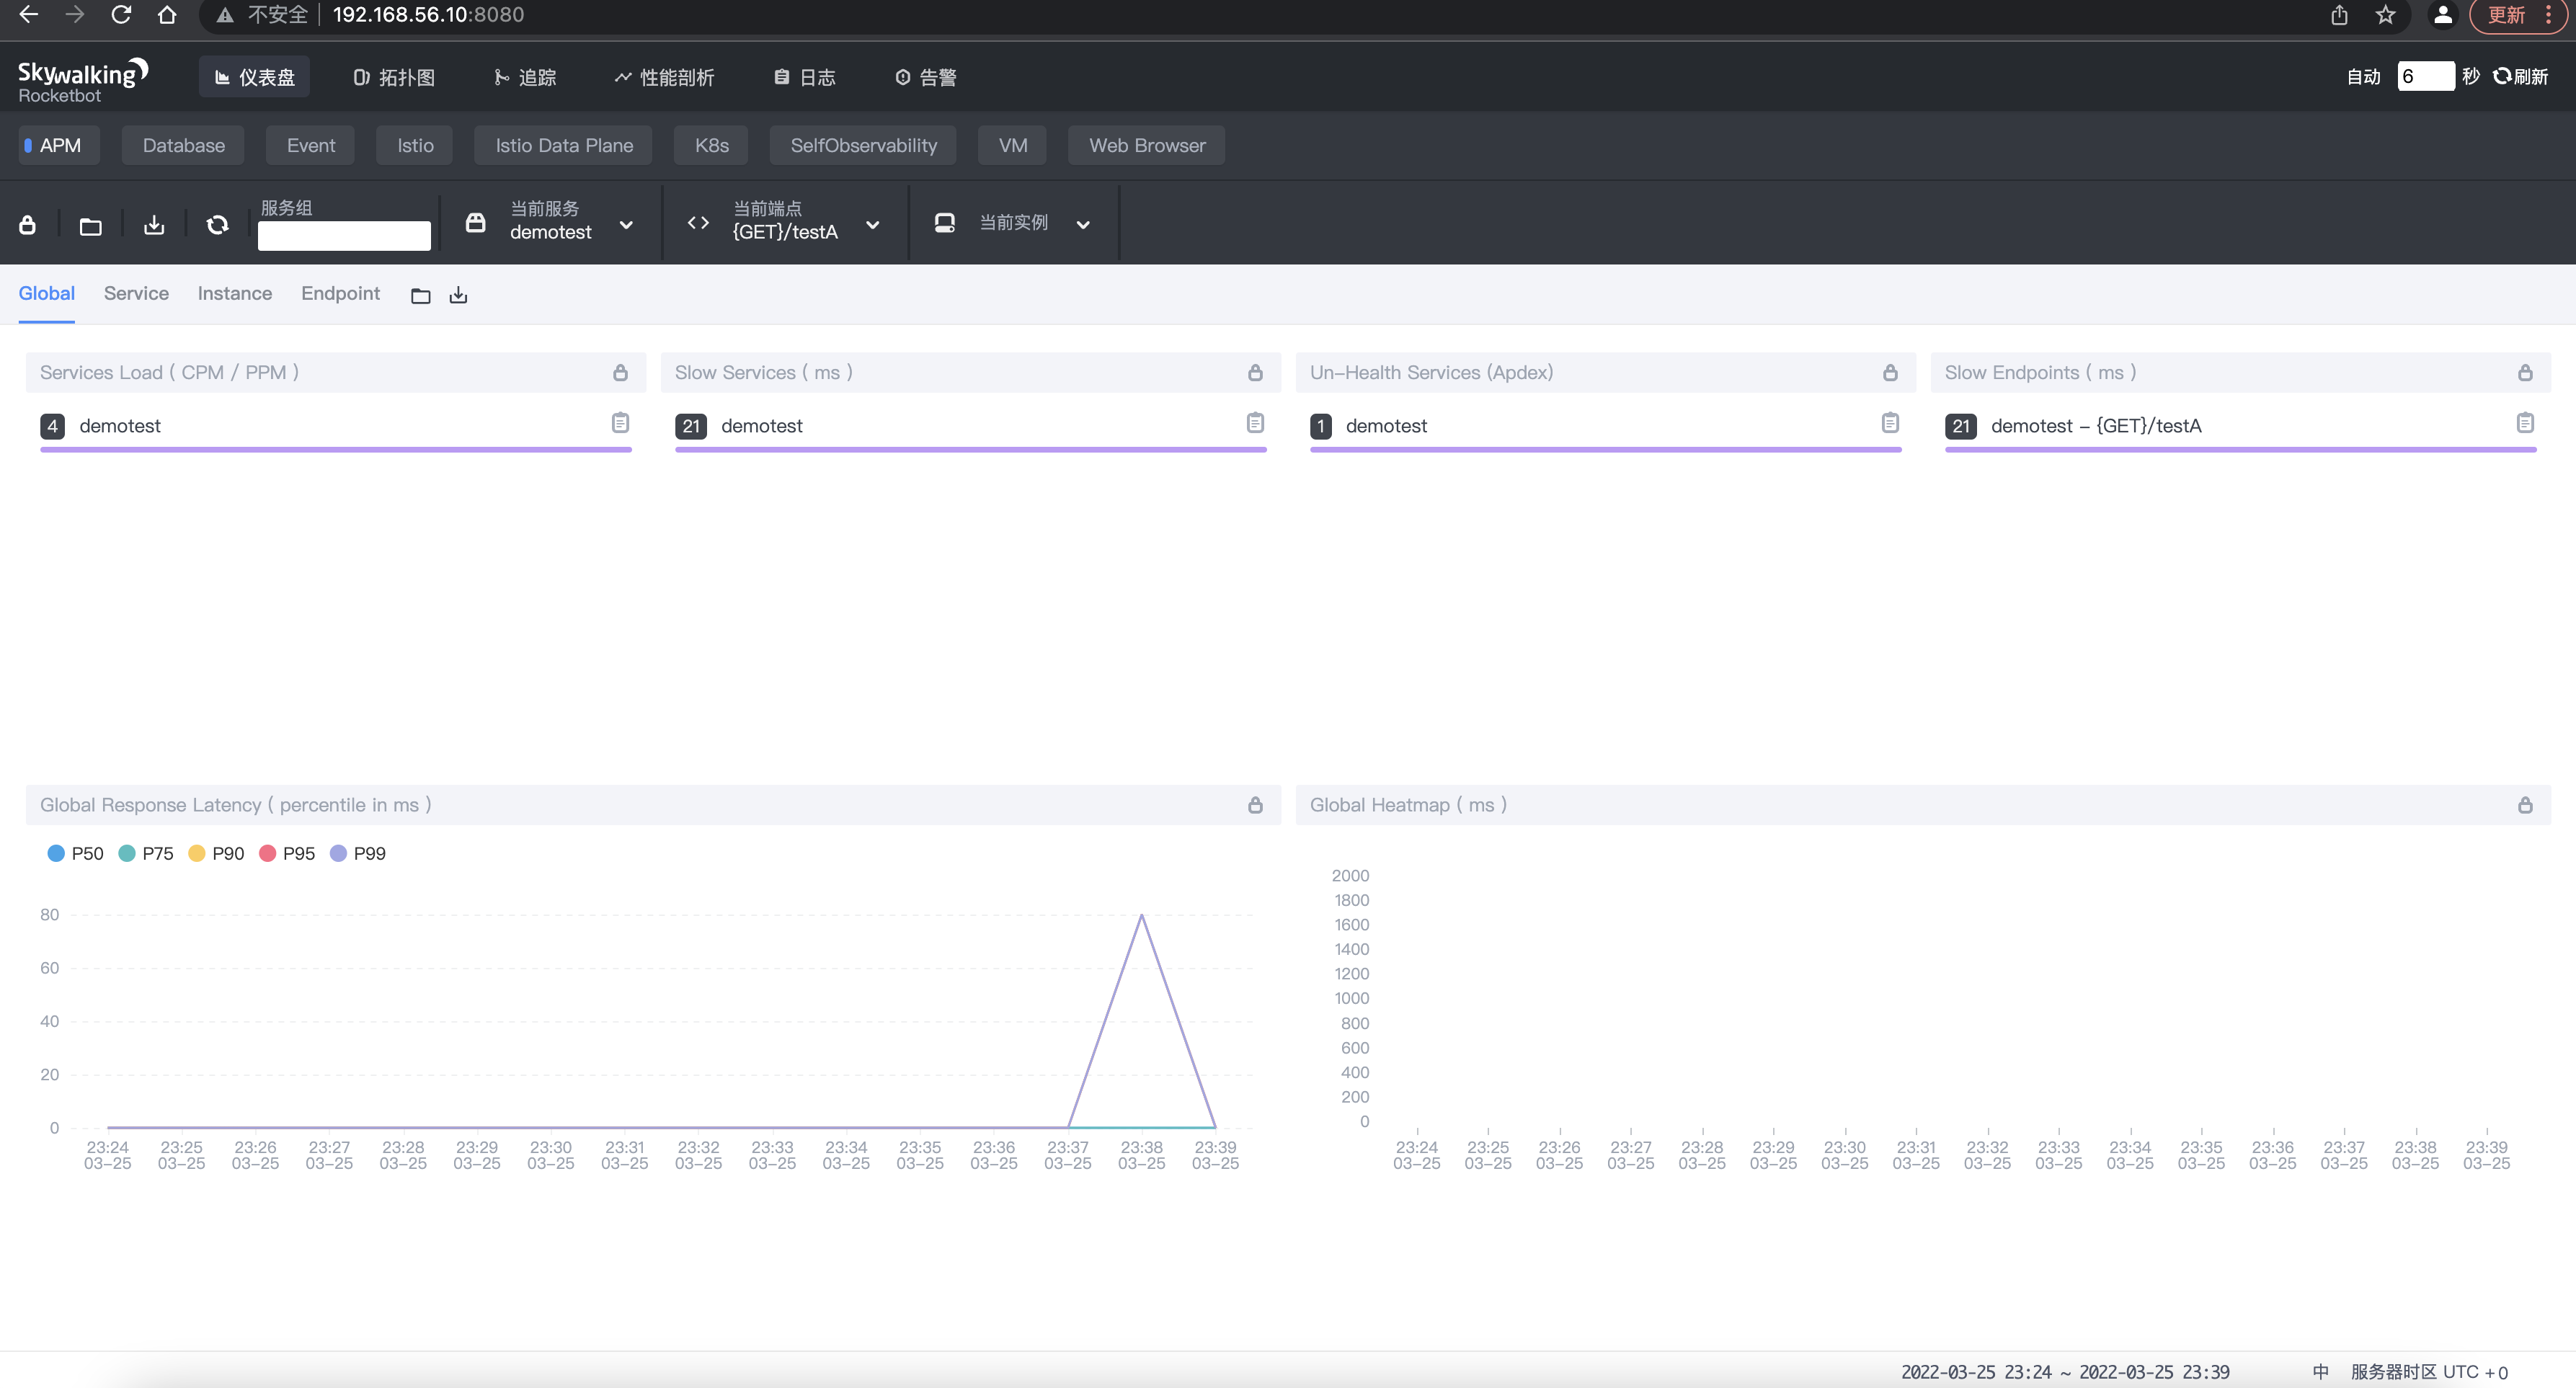
Task: Select the SelfObservability tab
Action: click(863, 145)
